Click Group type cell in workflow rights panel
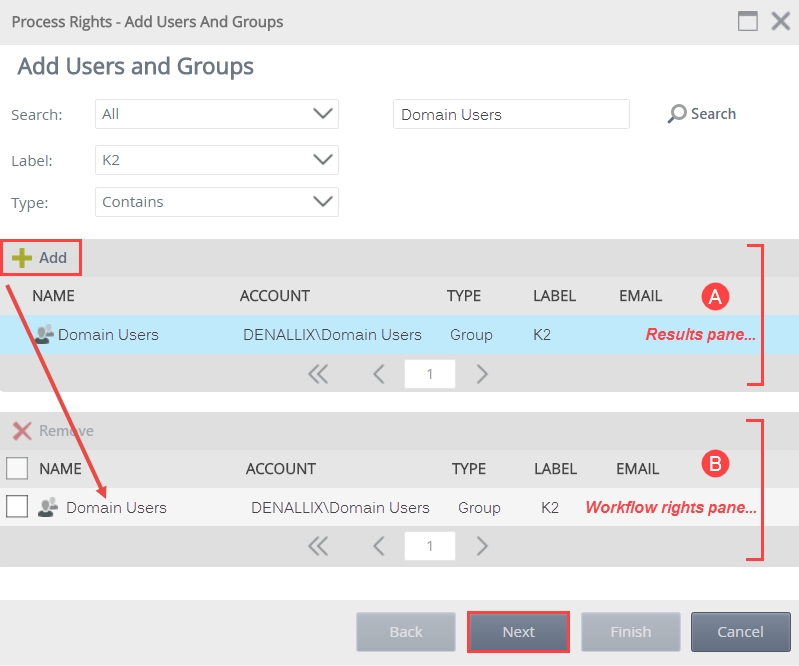The width and height of the screenshot is (799, 666). (479, 508)
